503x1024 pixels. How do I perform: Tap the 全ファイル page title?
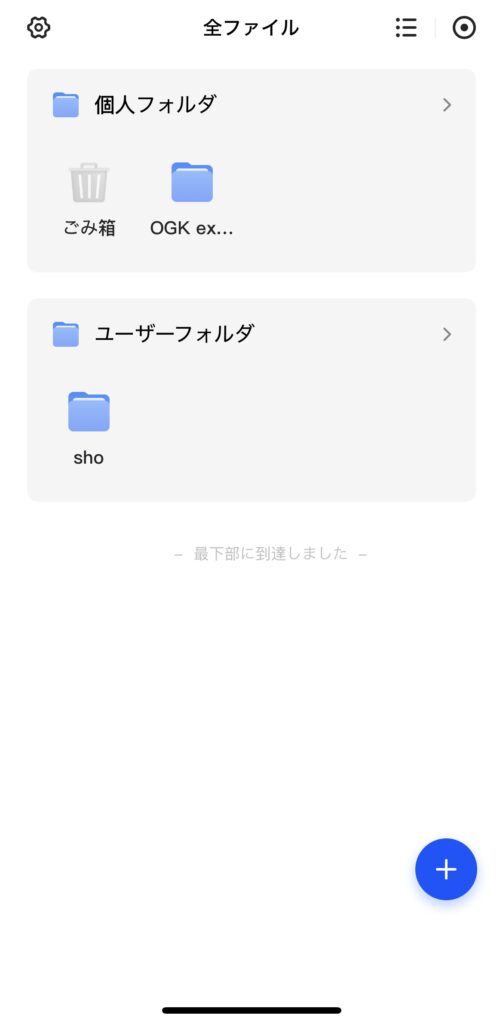251,27
